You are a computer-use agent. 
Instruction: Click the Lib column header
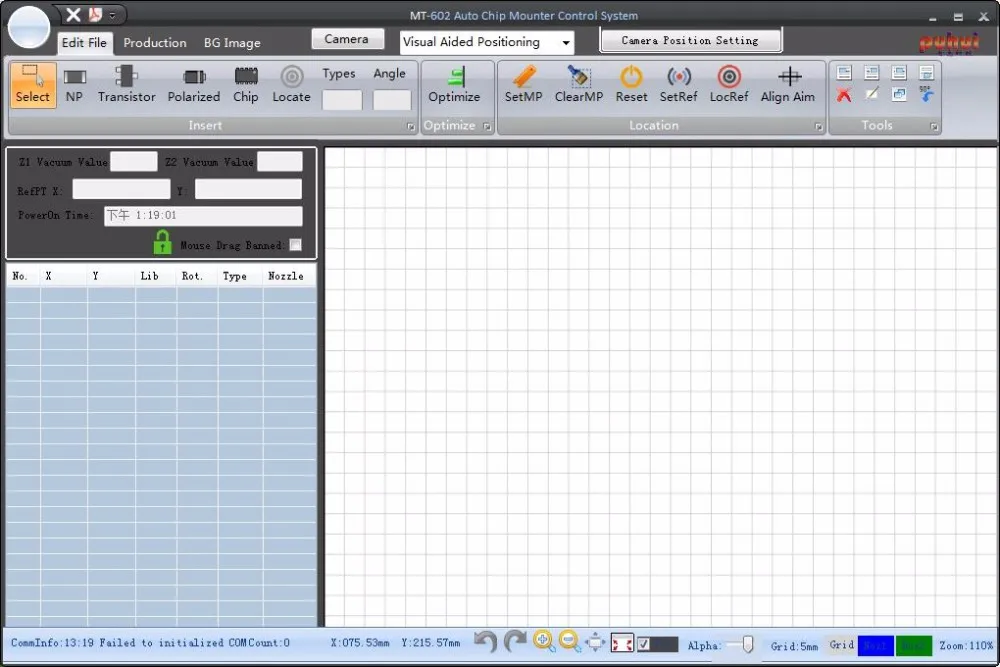[x=150, y=276]
